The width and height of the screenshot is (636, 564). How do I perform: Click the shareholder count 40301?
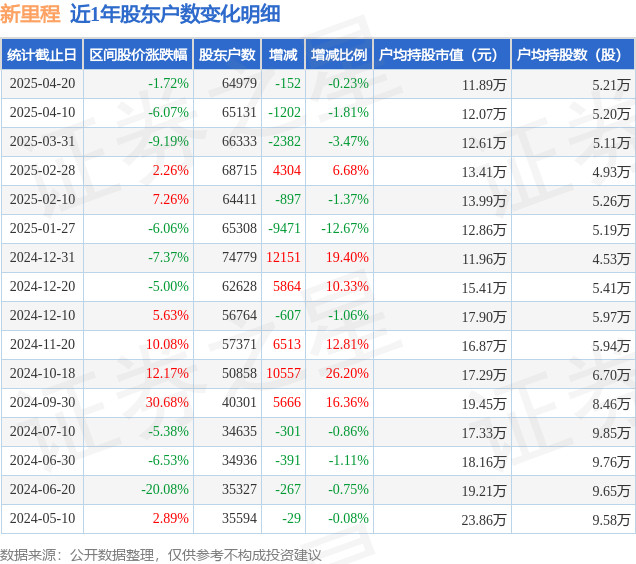(x=239, y=403)
